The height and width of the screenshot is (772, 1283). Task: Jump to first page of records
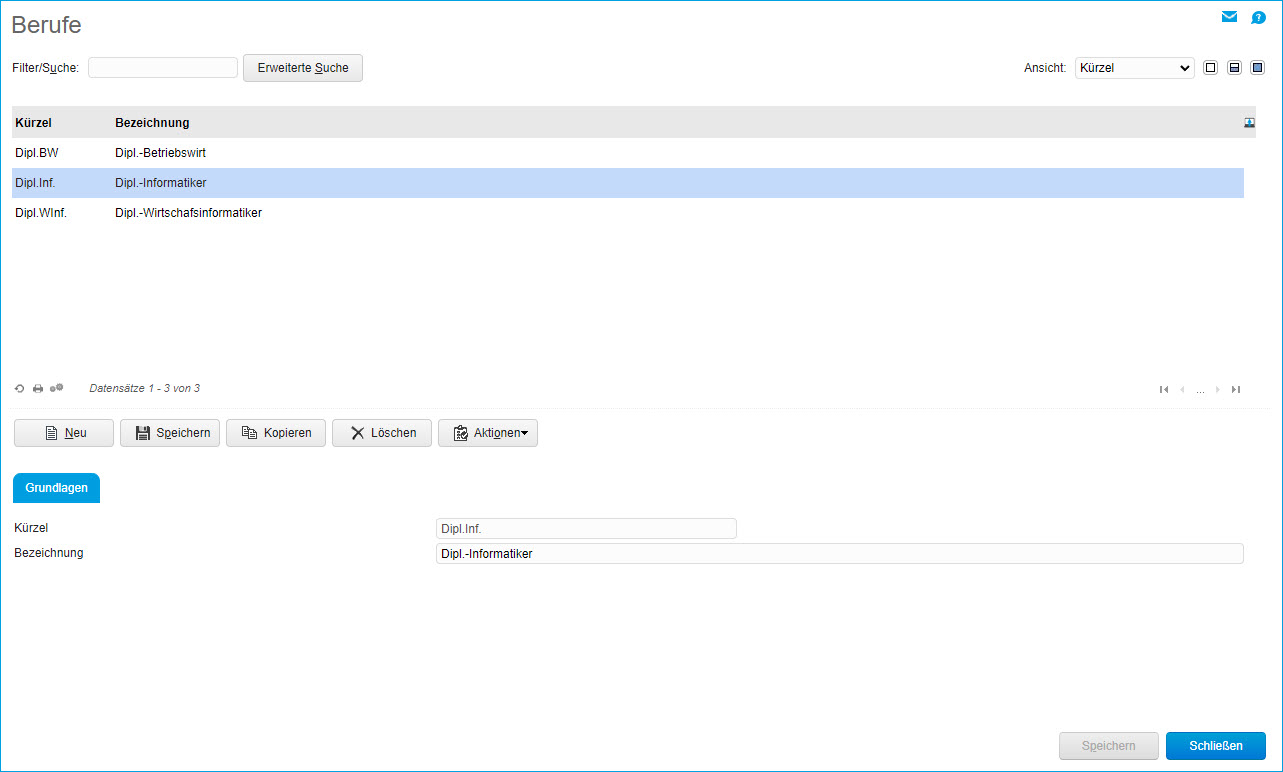coord(1164,389)
